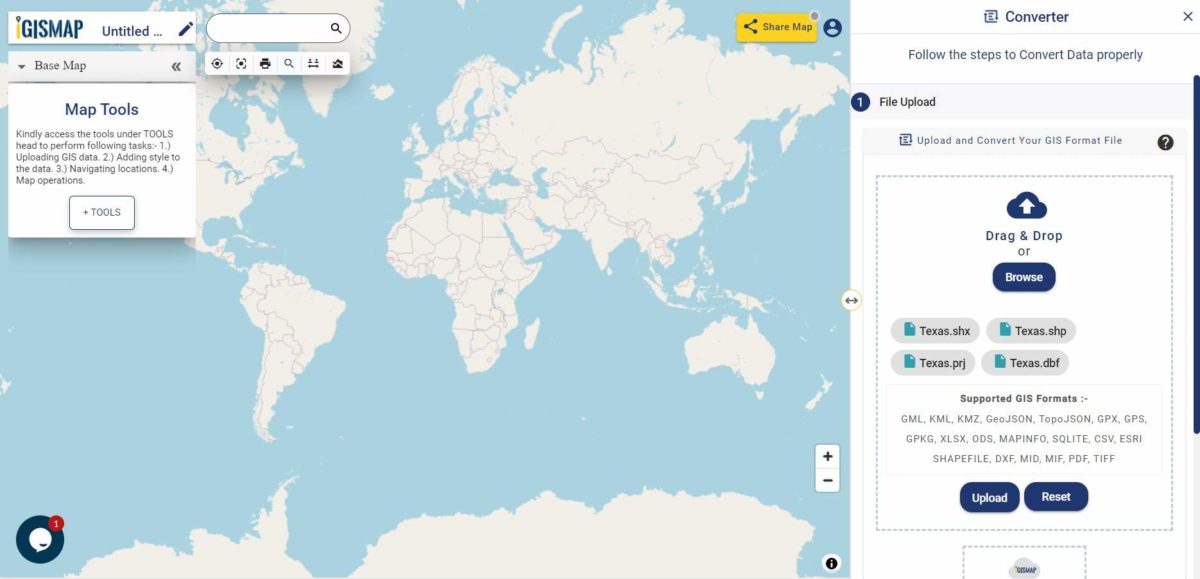Image resolution: width=1200 pixels, height=579 pixels.
Task: Click the Upload button to convert files
Action: 989,497
